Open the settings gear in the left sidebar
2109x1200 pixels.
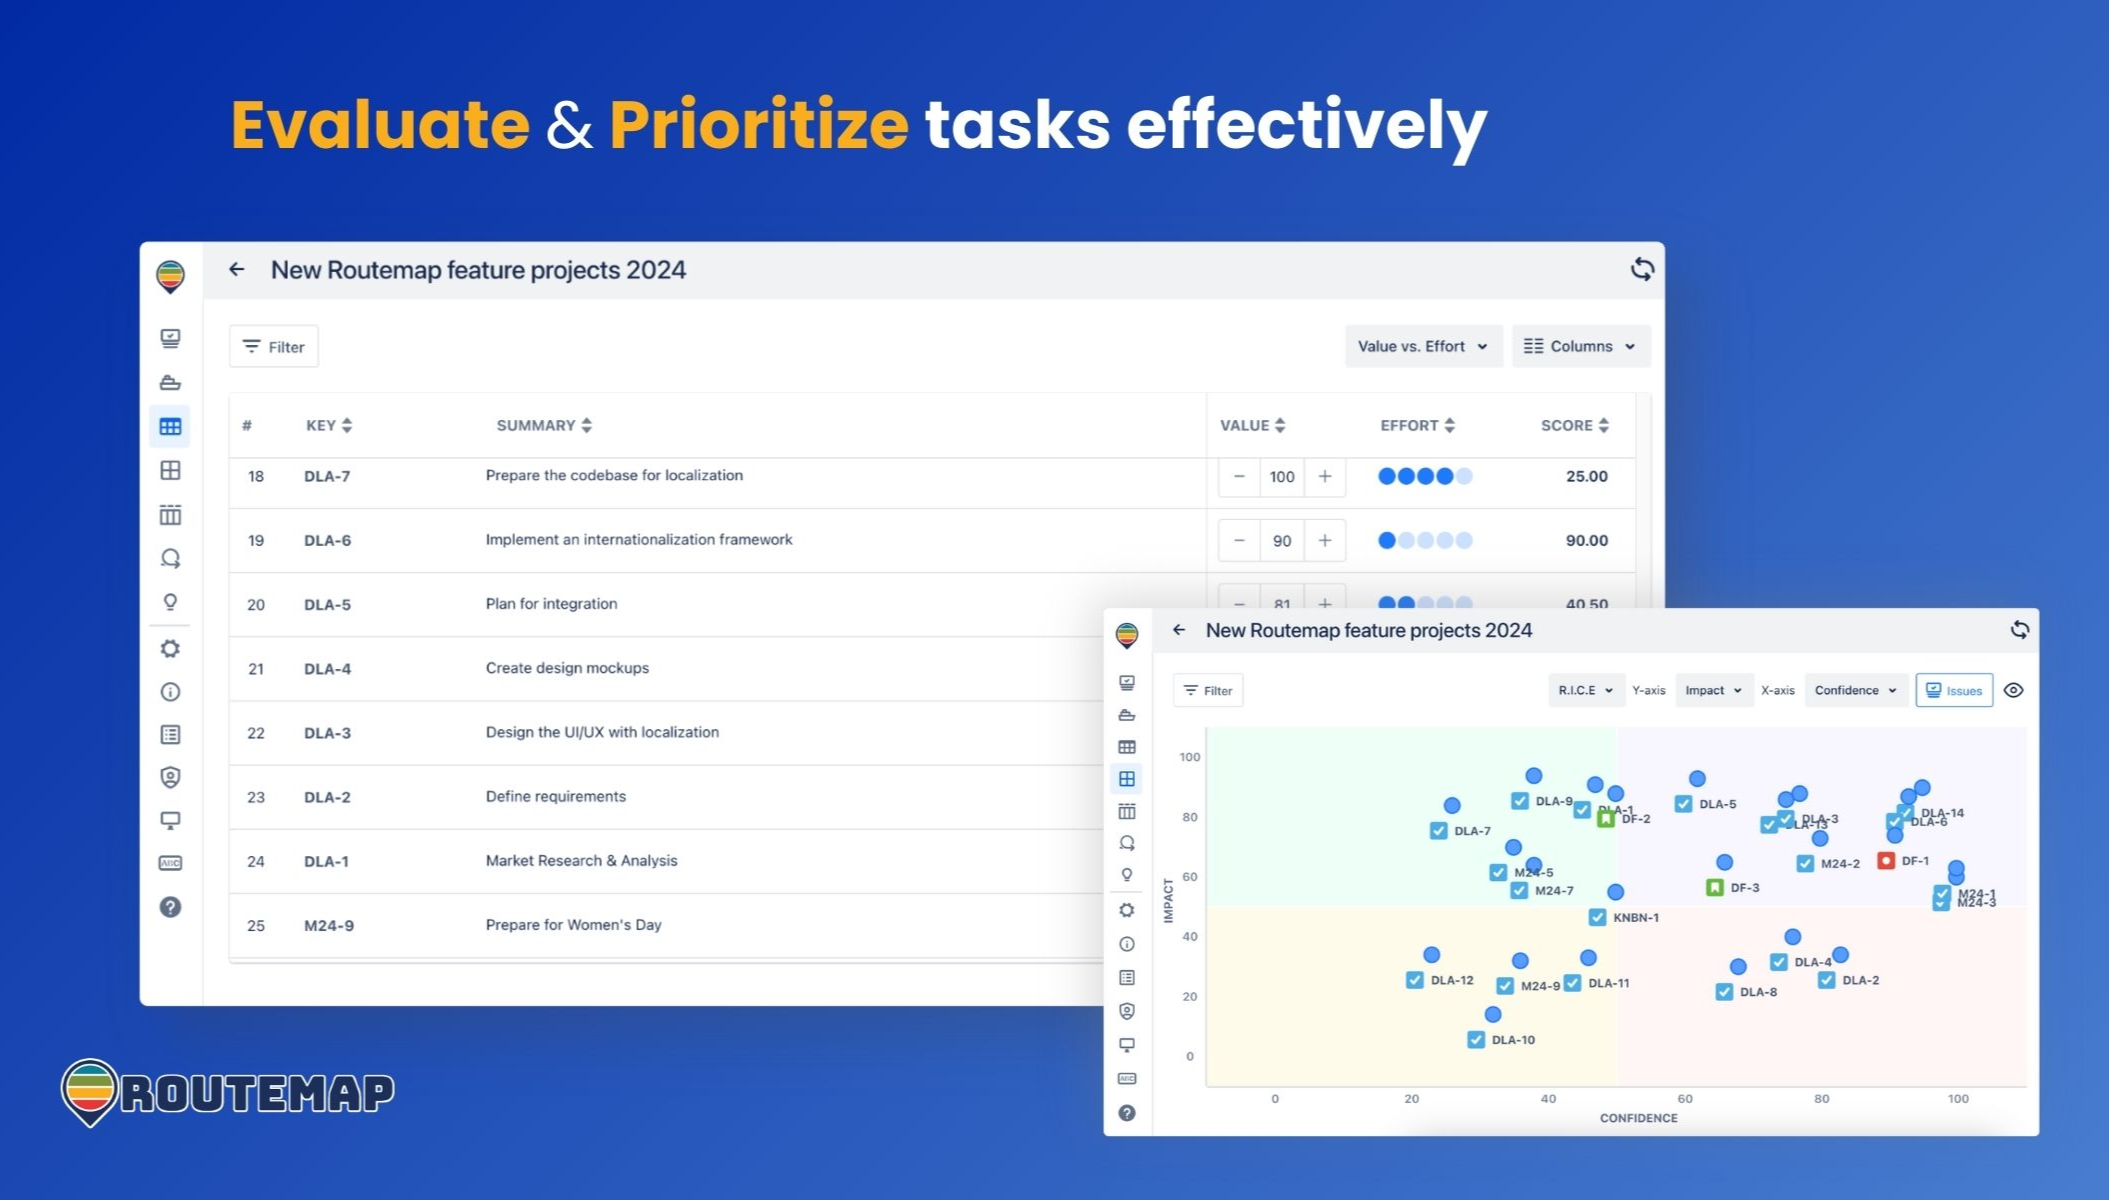171,649
